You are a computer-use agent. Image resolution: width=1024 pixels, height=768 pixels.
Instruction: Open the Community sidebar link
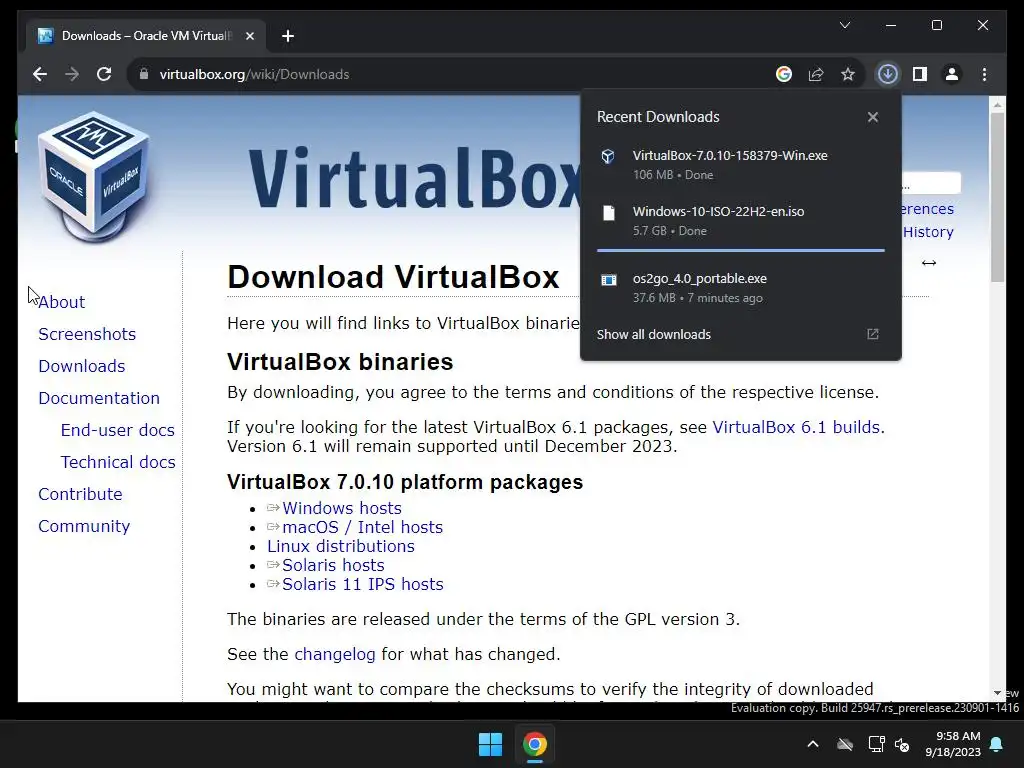pos(84,526)
